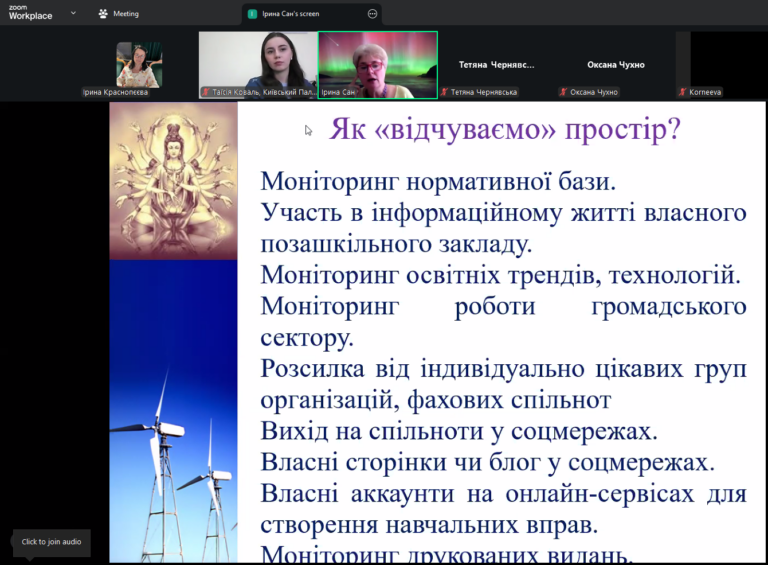Click the multi-armed deity image on slide
Viewport: 768px width, 565px height.
(173, 181)
